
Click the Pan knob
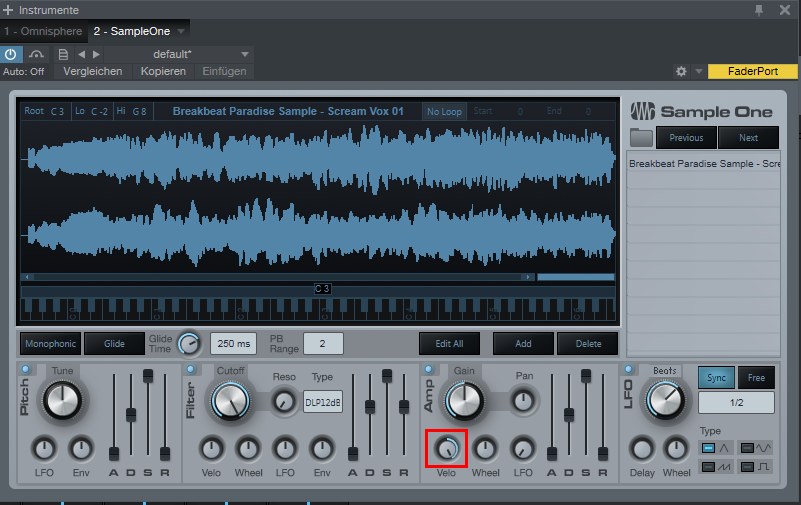524,401
